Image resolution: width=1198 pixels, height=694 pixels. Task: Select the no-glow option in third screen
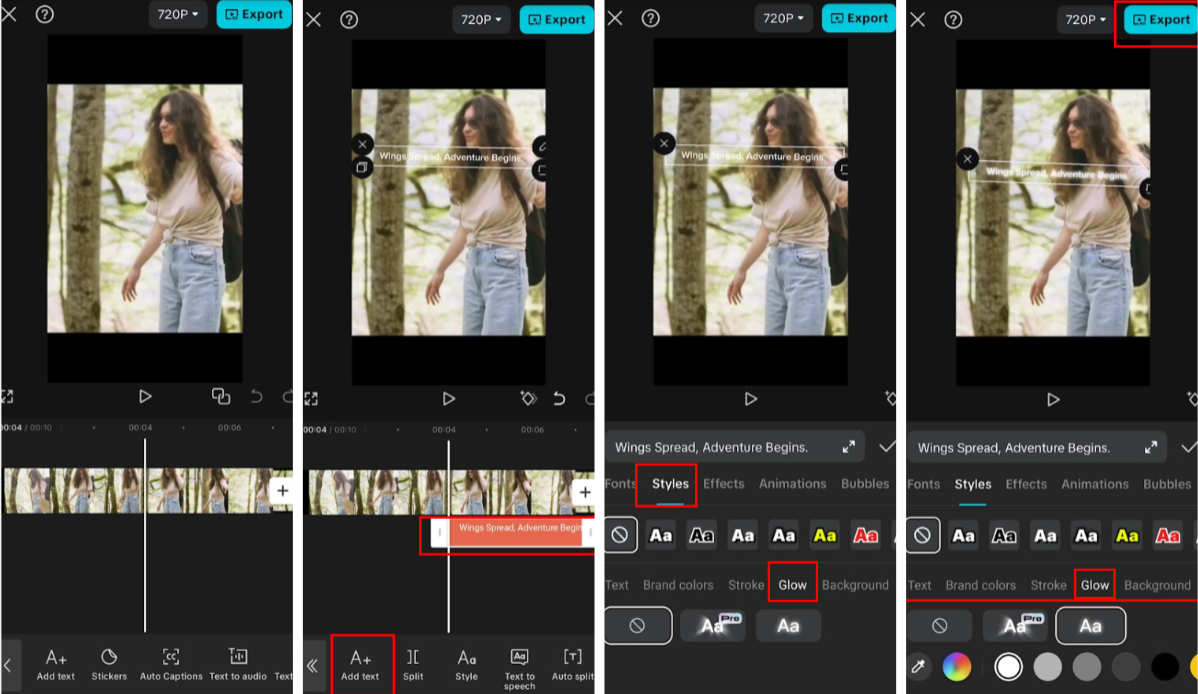click(x=637, y=626)
